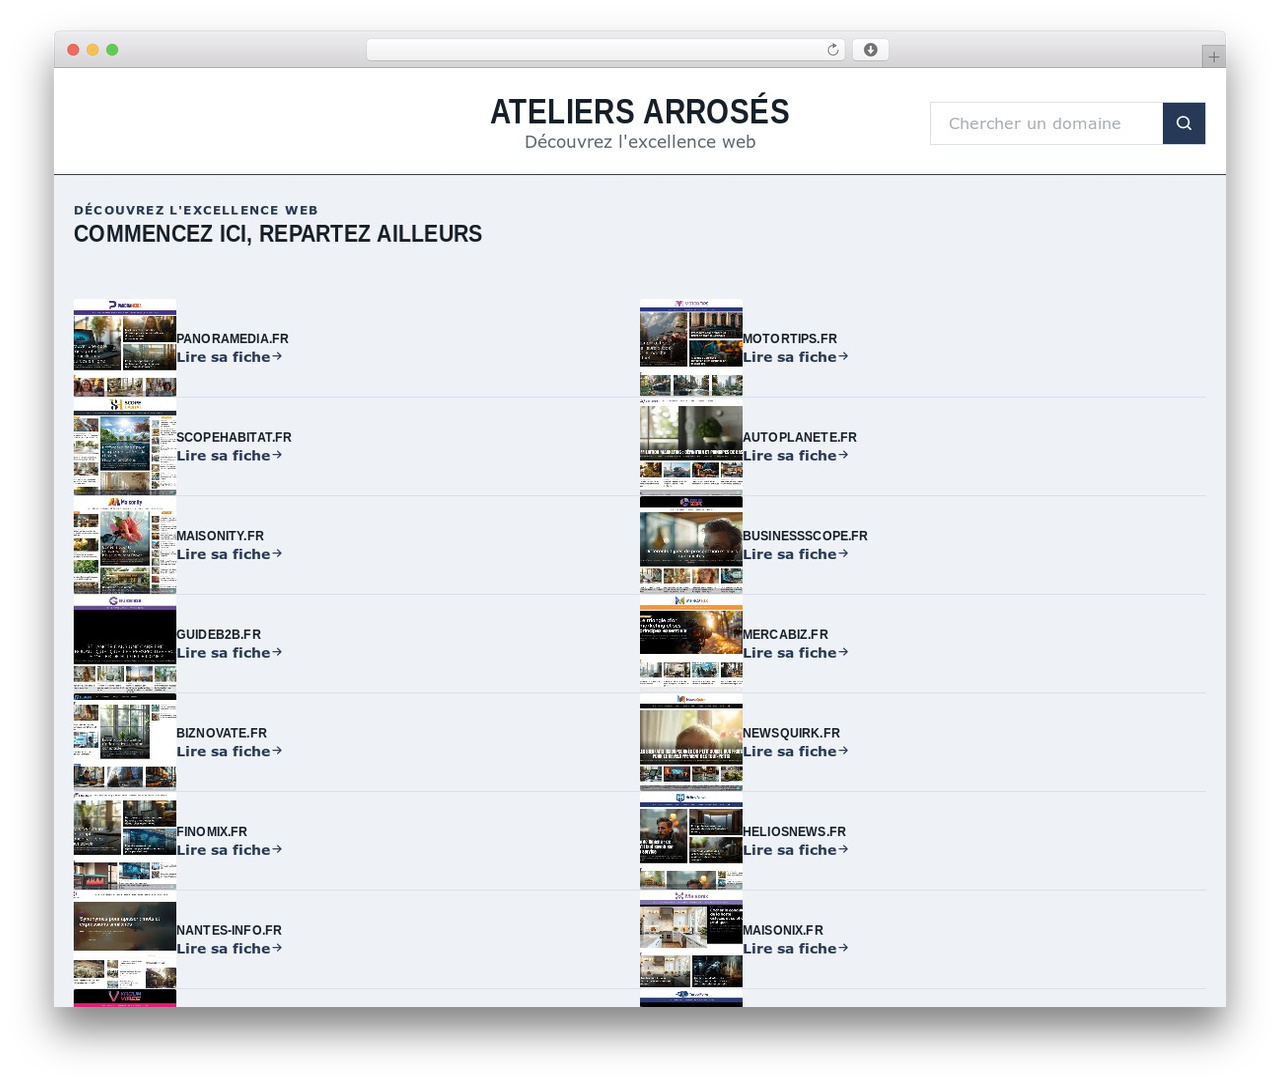Click the MOTORTIPS.FR site thumbnail
1280x1084 pixels.
pyautogui.click(x=691, y=348)
